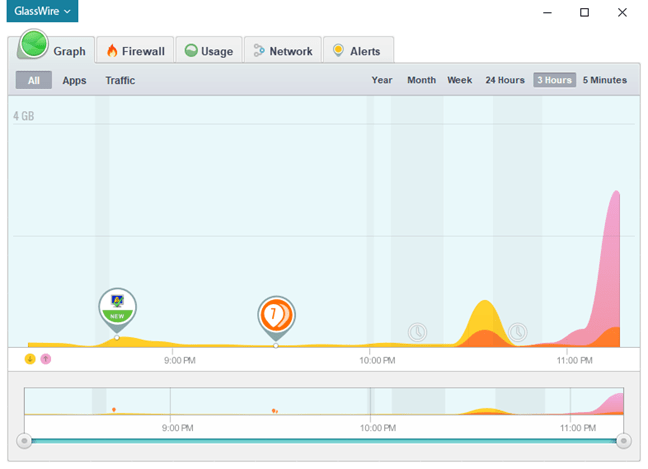Screen dimensions: 648x469
Task: Click the right timeline range slider handle
Action: (624, 441)
